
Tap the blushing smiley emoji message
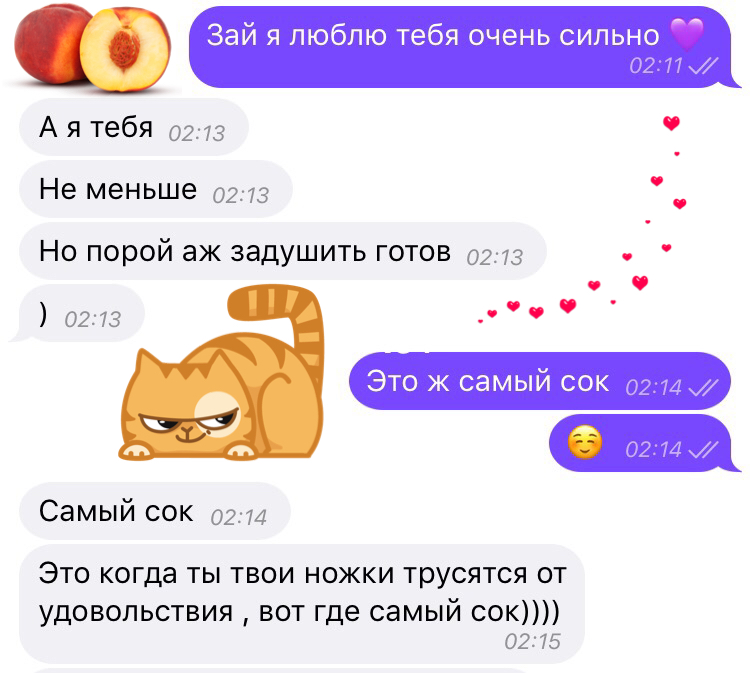tap(640, 443)
